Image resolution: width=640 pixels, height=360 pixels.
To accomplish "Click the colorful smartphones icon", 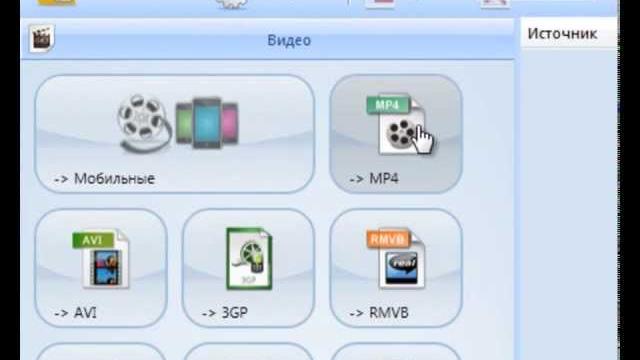I will click(207, 122).
